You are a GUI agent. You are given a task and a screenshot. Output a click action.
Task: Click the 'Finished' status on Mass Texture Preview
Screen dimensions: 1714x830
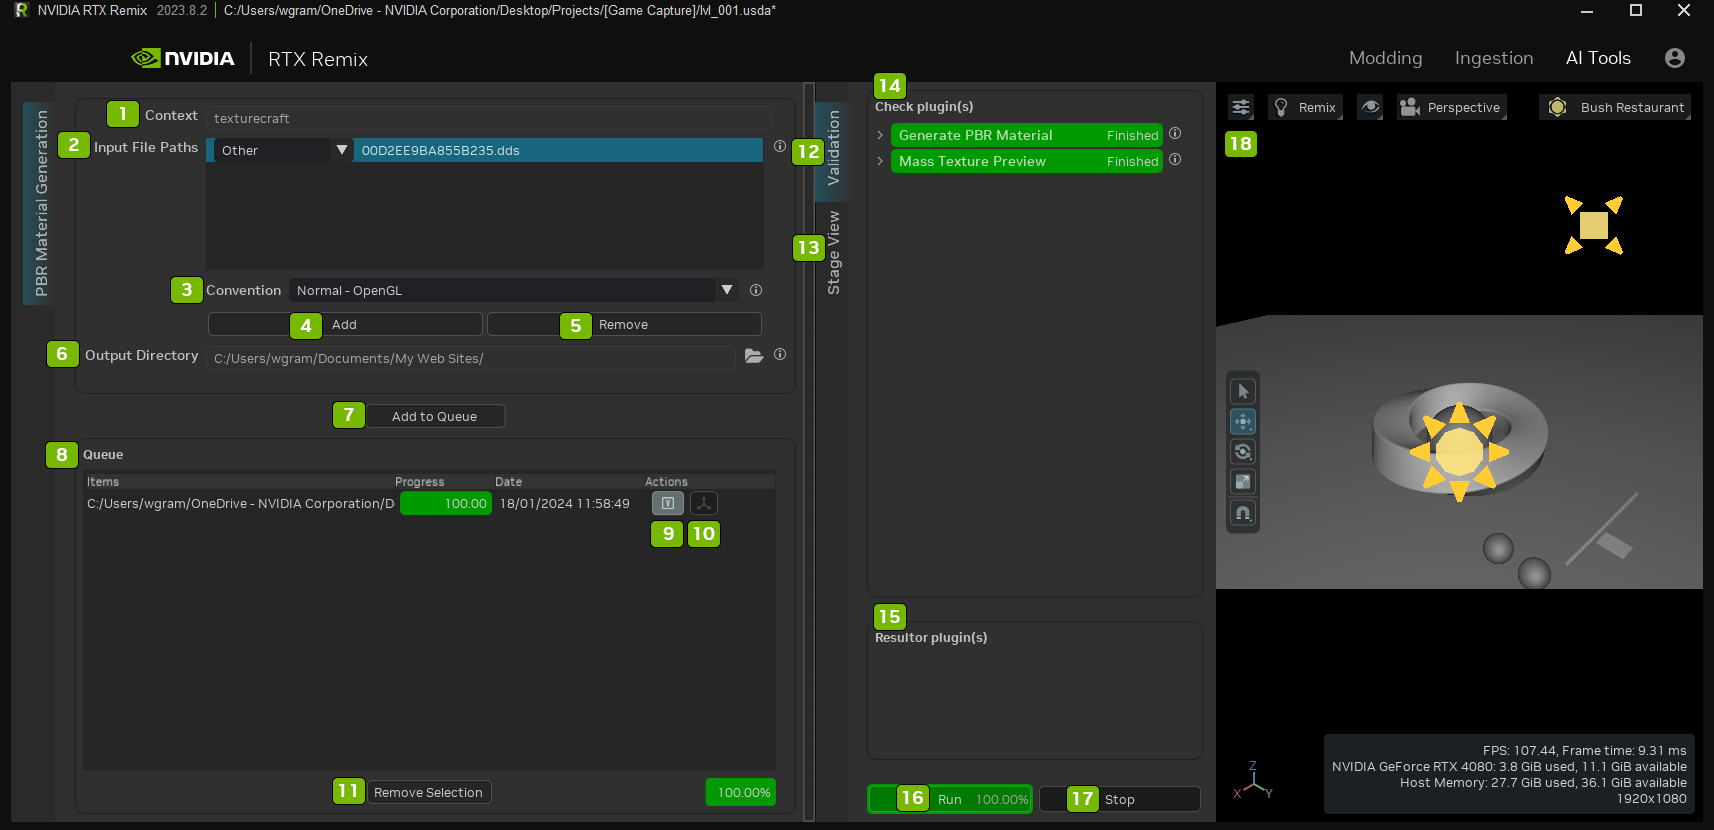click(x=1132, y=161)
